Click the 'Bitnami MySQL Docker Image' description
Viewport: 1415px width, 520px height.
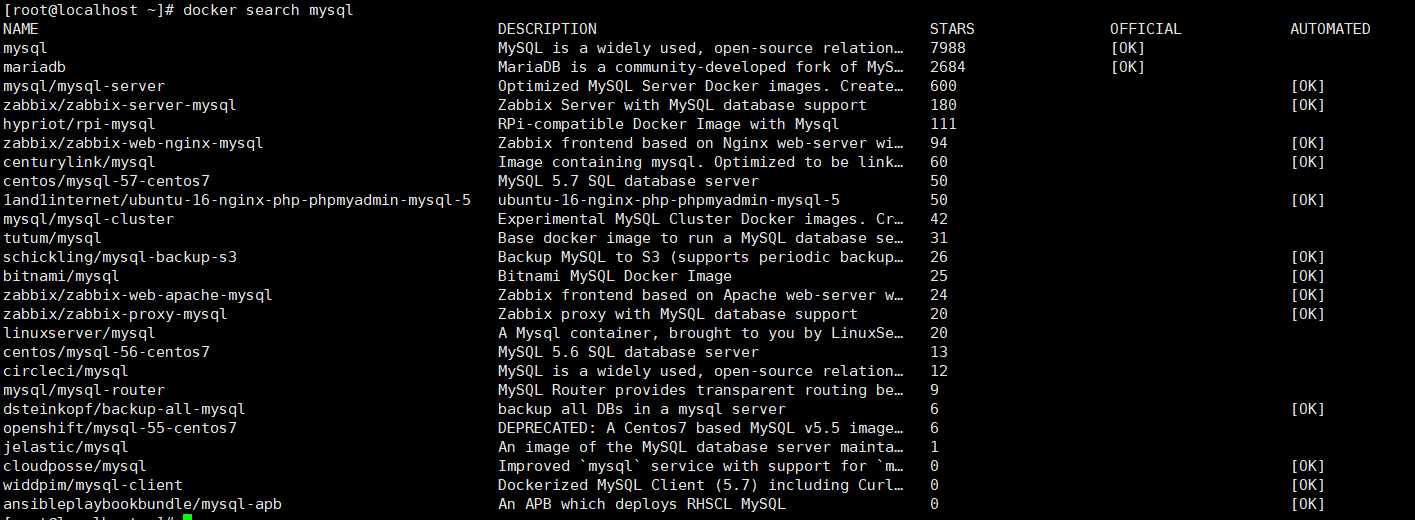pos(615,276)
